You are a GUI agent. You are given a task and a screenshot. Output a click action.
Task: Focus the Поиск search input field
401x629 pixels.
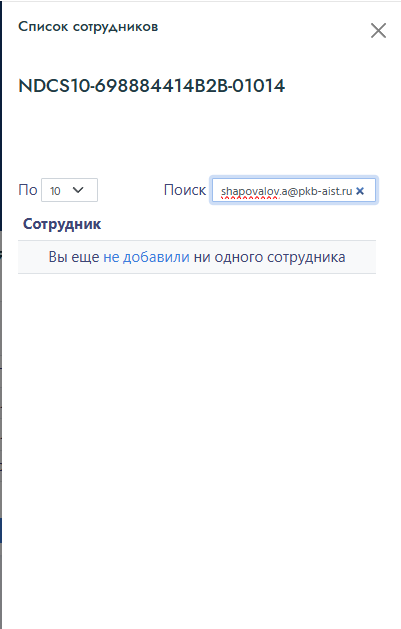click(294, 190)
